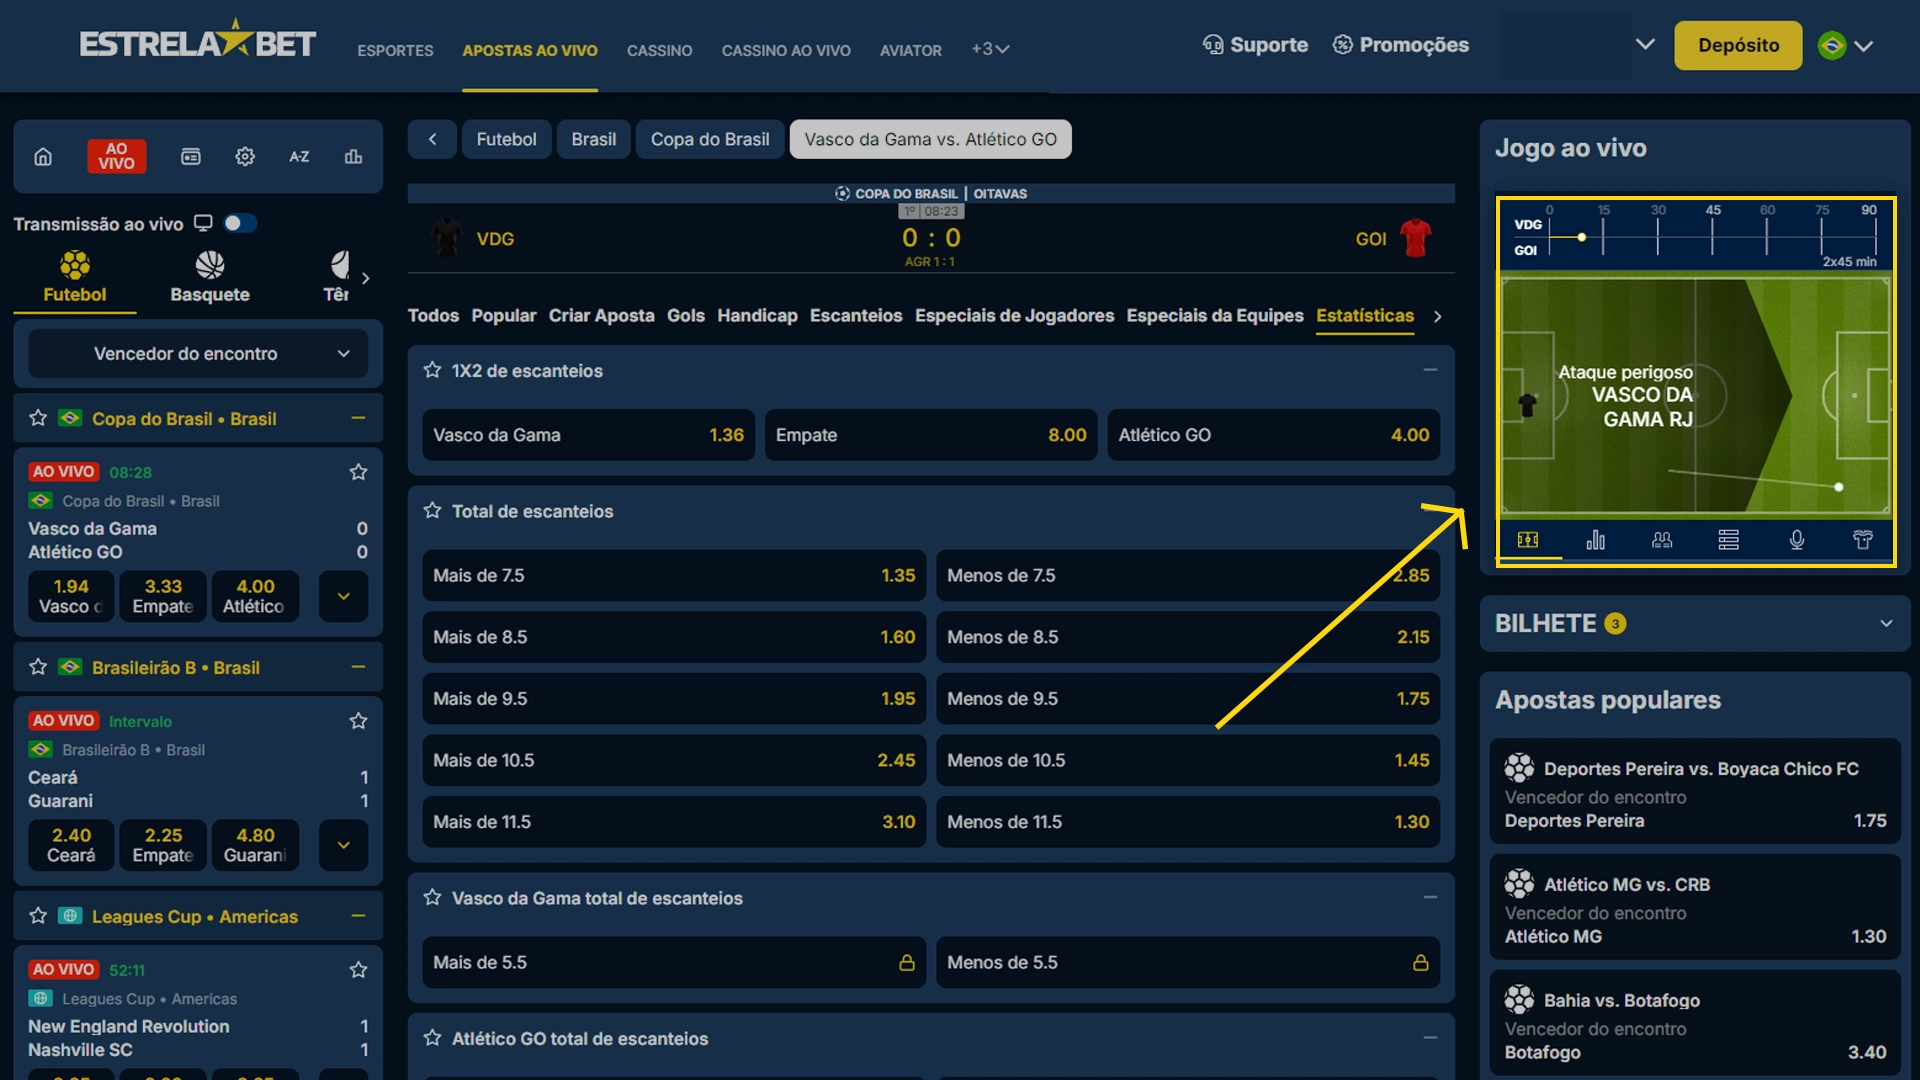Collapse Vasco da Gama total de escanteios
Viewport: 1920px width, 1080px height.
click(x=1430, y=898)
